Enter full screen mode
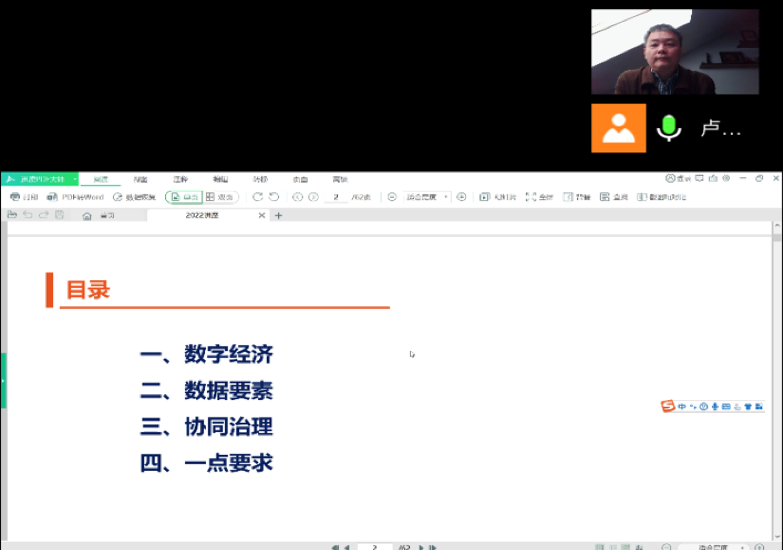This screenshot has height=550, width=783. 539,197
